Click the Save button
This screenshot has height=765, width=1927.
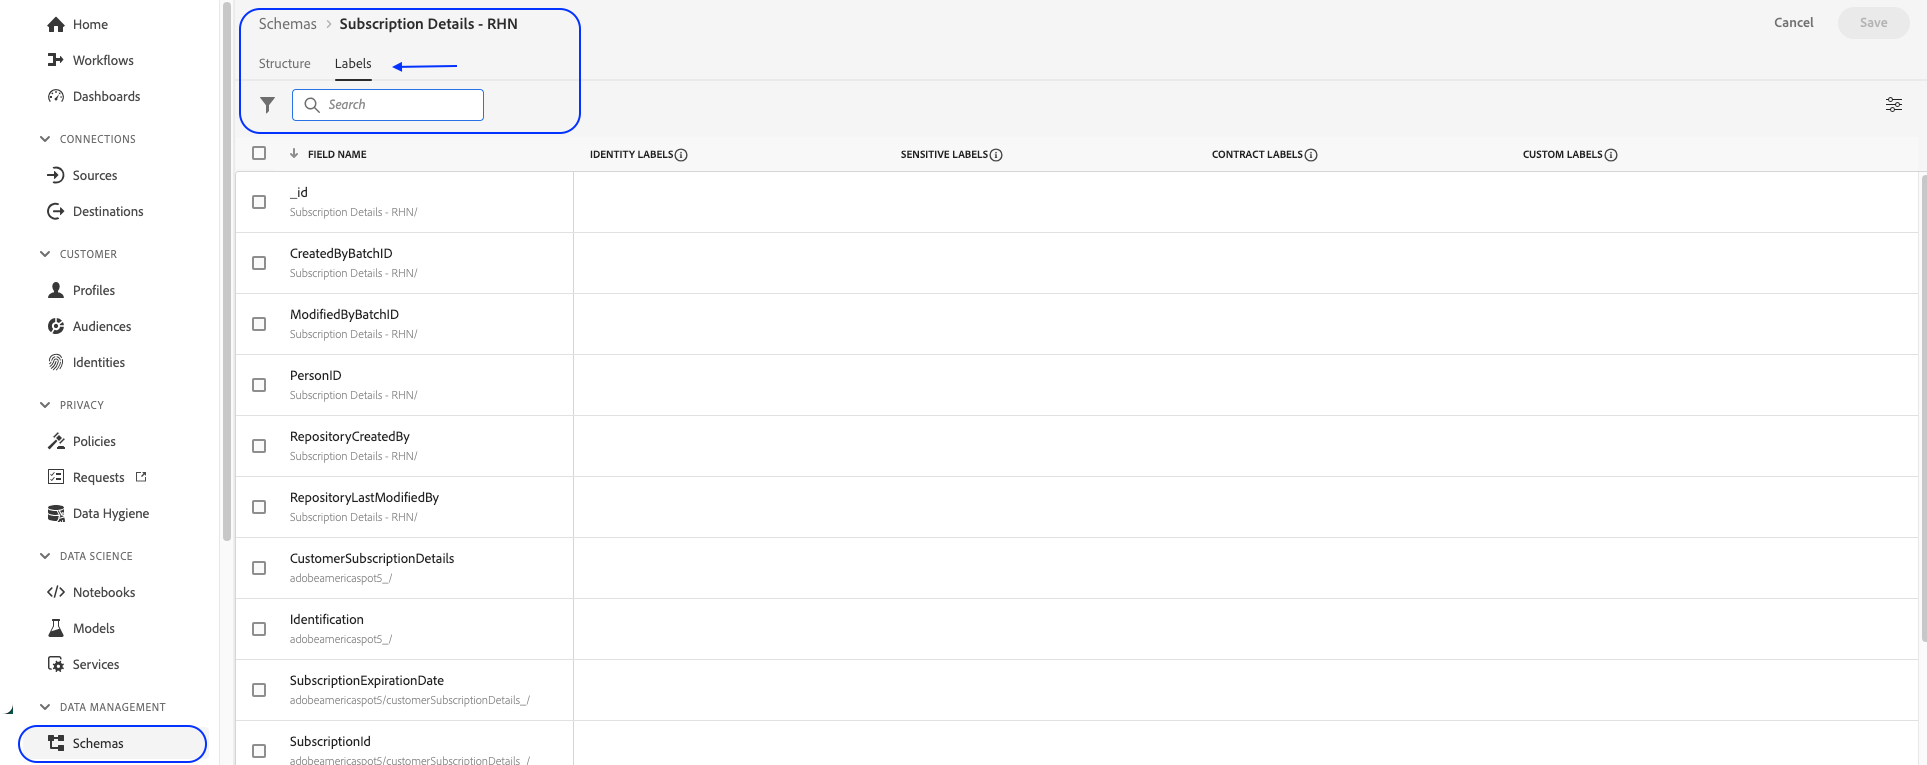[1874, 23]
